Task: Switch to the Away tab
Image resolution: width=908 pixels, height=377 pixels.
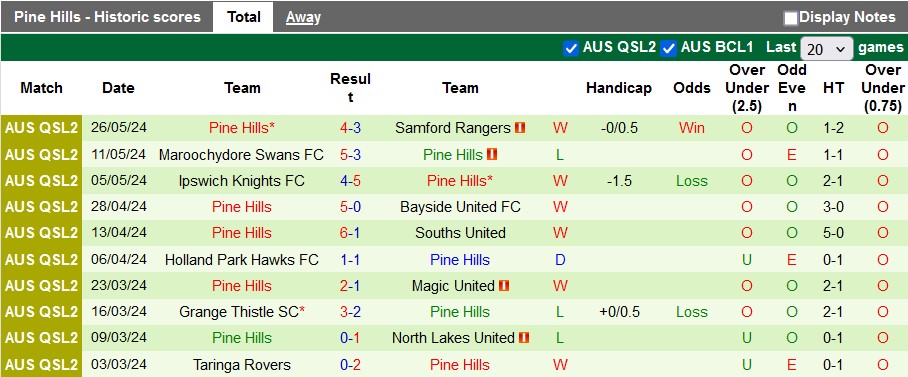Action: pyautogui.click(x=303, y=17)
